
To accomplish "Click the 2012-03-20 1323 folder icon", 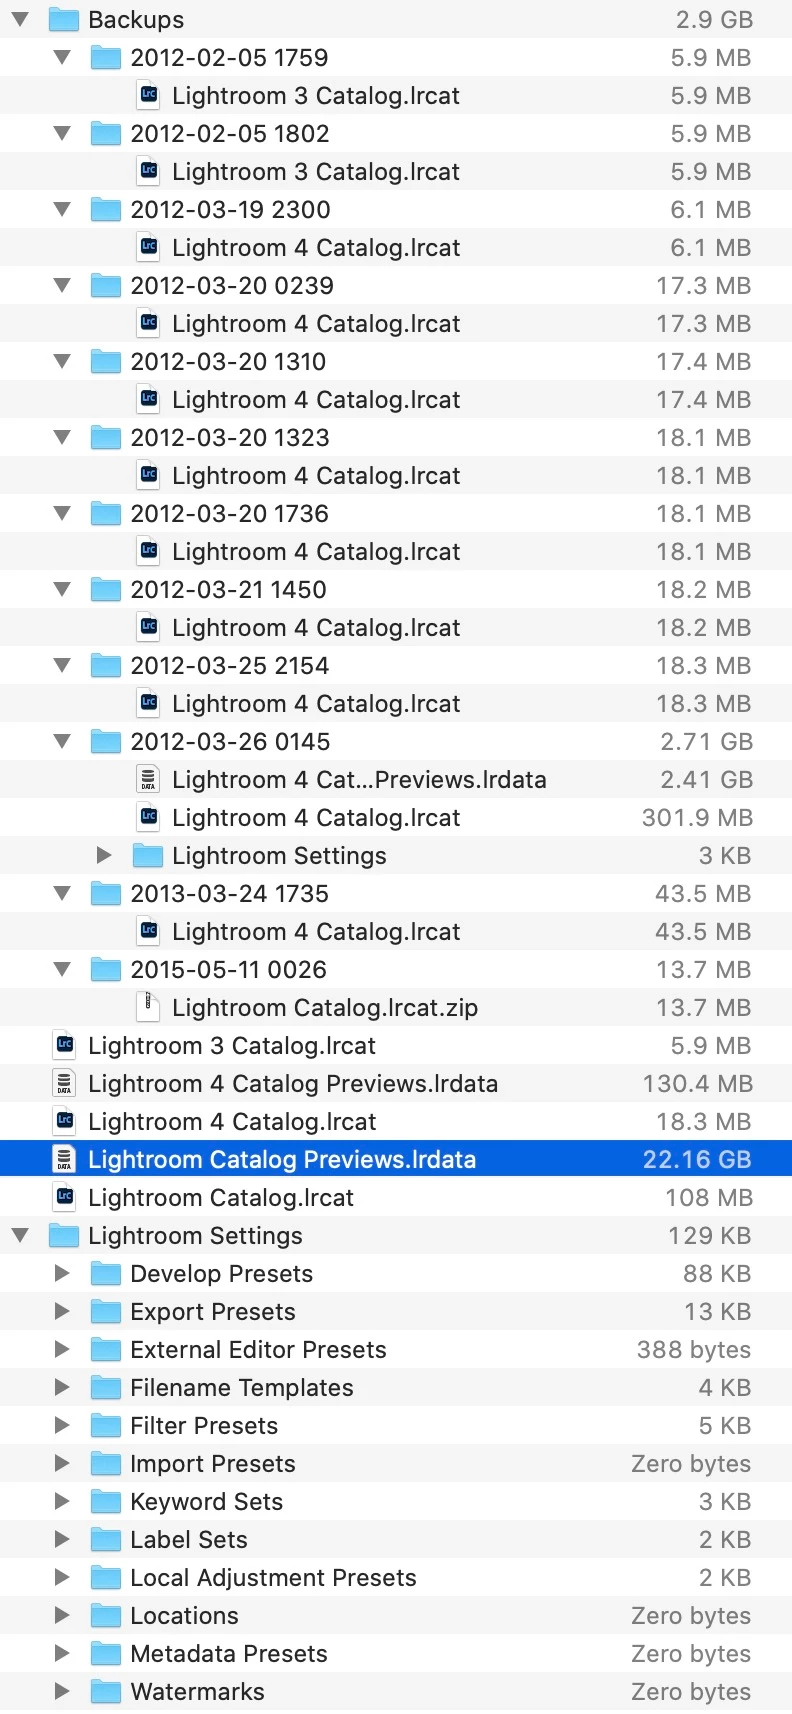I will (x=106, y=437).
